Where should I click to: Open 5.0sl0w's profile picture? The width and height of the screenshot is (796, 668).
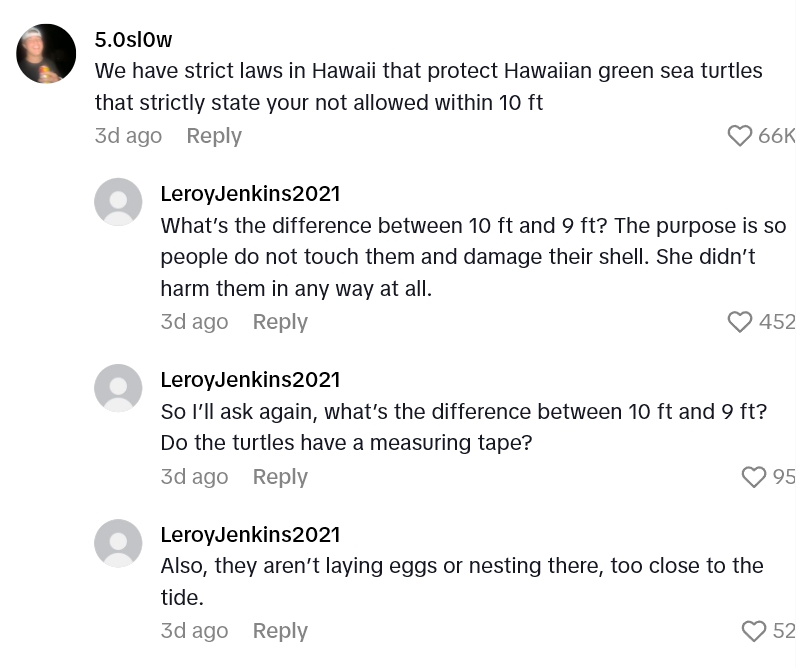[x=46, y=54]
